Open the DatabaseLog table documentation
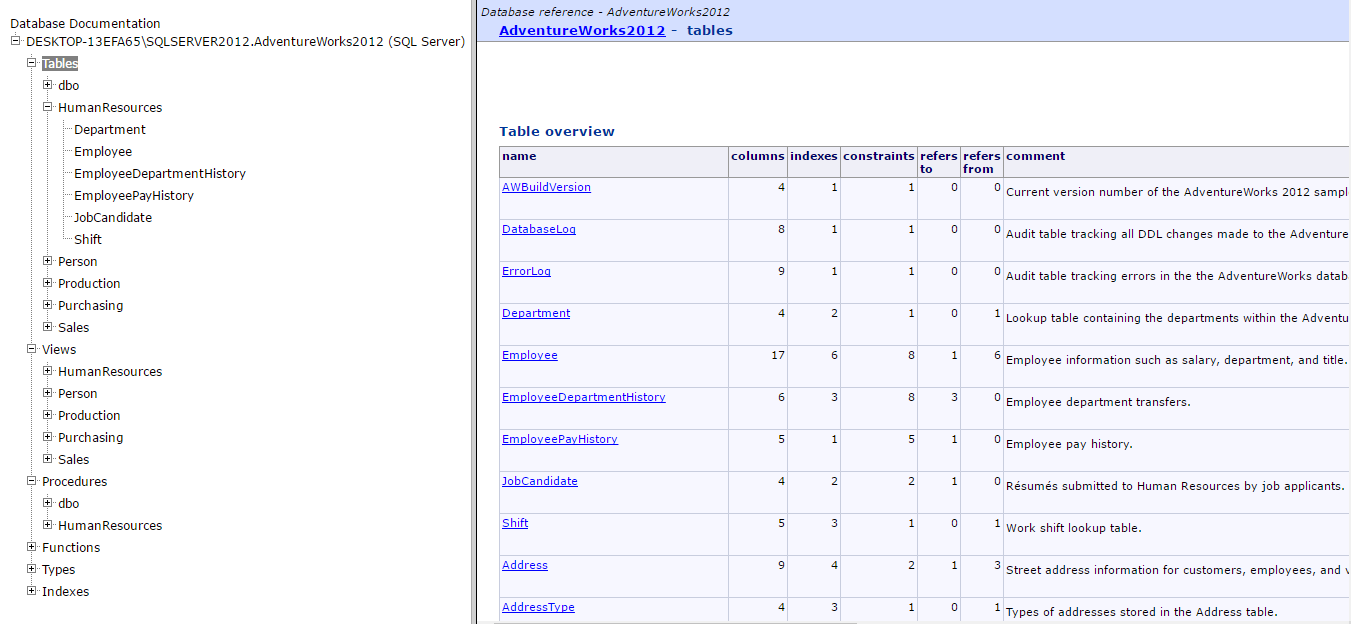Image resolution: width=1351 pixels, height=624 pixels. click(538, 228)
